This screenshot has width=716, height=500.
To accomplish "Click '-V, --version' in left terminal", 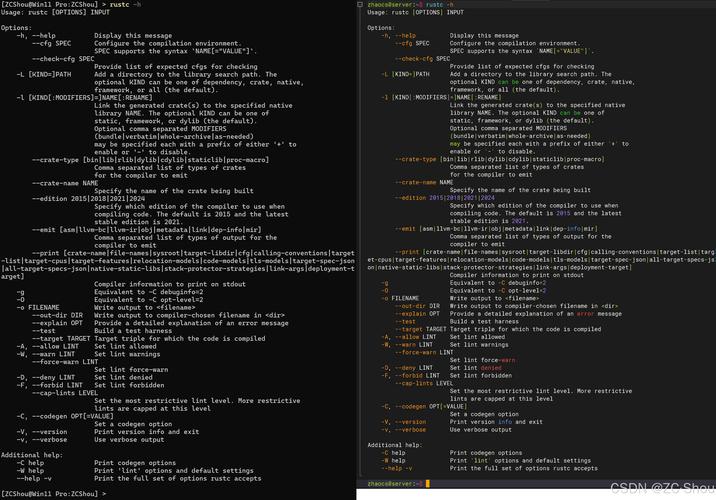I will click(x=42, y=432).
